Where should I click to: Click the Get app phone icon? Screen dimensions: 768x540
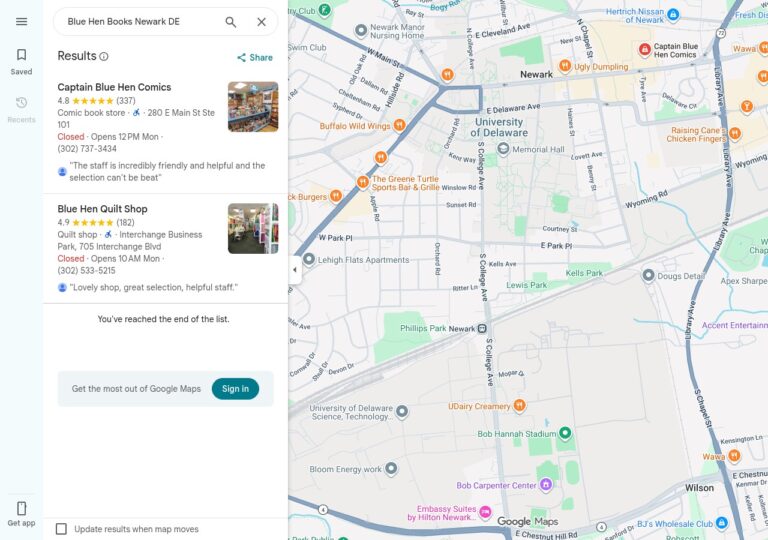coord(22,514)
